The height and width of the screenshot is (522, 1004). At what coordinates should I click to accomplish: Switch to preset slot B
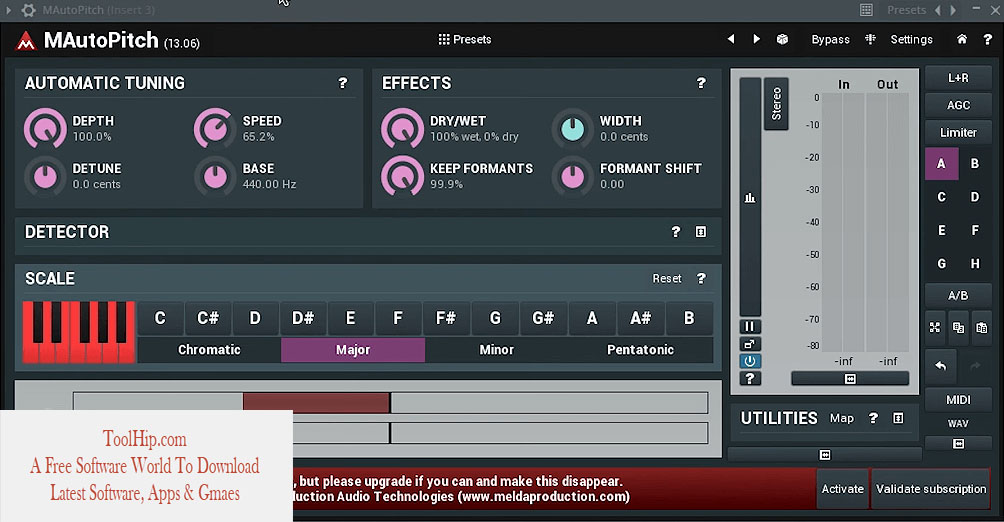pos(975,163)
